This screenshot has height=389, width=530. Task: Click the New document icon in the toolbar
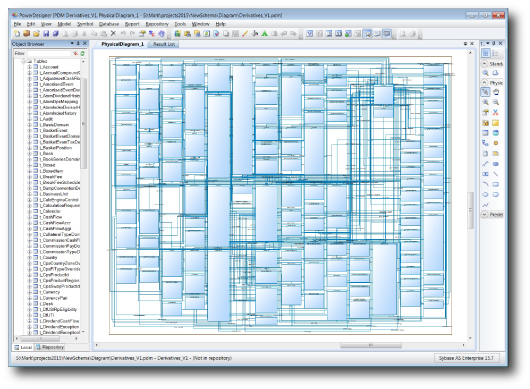(17, 33)
